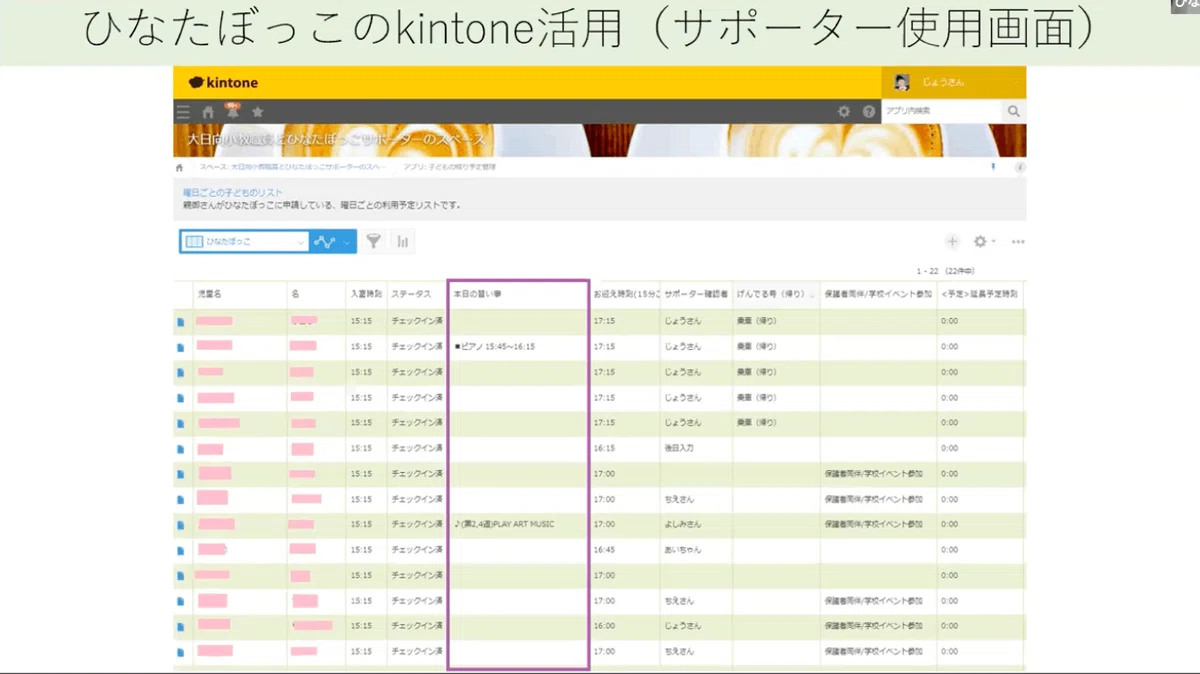
Task: Go to the portal home icon in gray toolbar
Action: (x=208, y=112)
